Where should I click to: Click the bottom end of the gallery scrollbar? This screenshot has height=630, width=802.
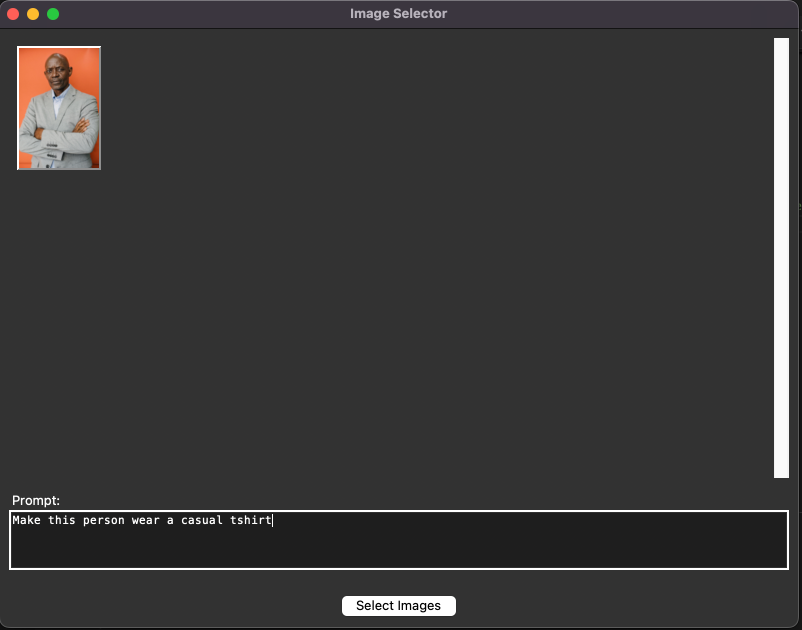click(x=781, y=471)
